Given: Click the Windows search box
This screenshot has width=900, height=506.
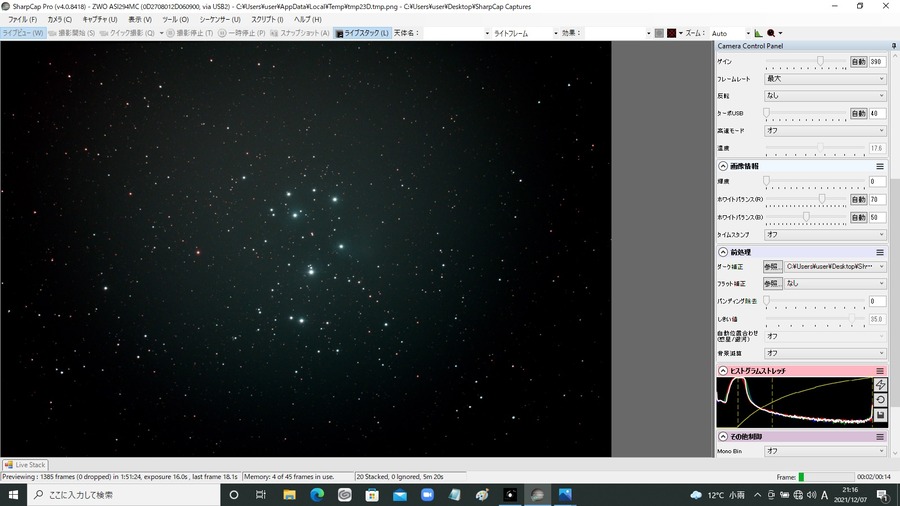Looking at the screenshot, I should coord(123,495).
